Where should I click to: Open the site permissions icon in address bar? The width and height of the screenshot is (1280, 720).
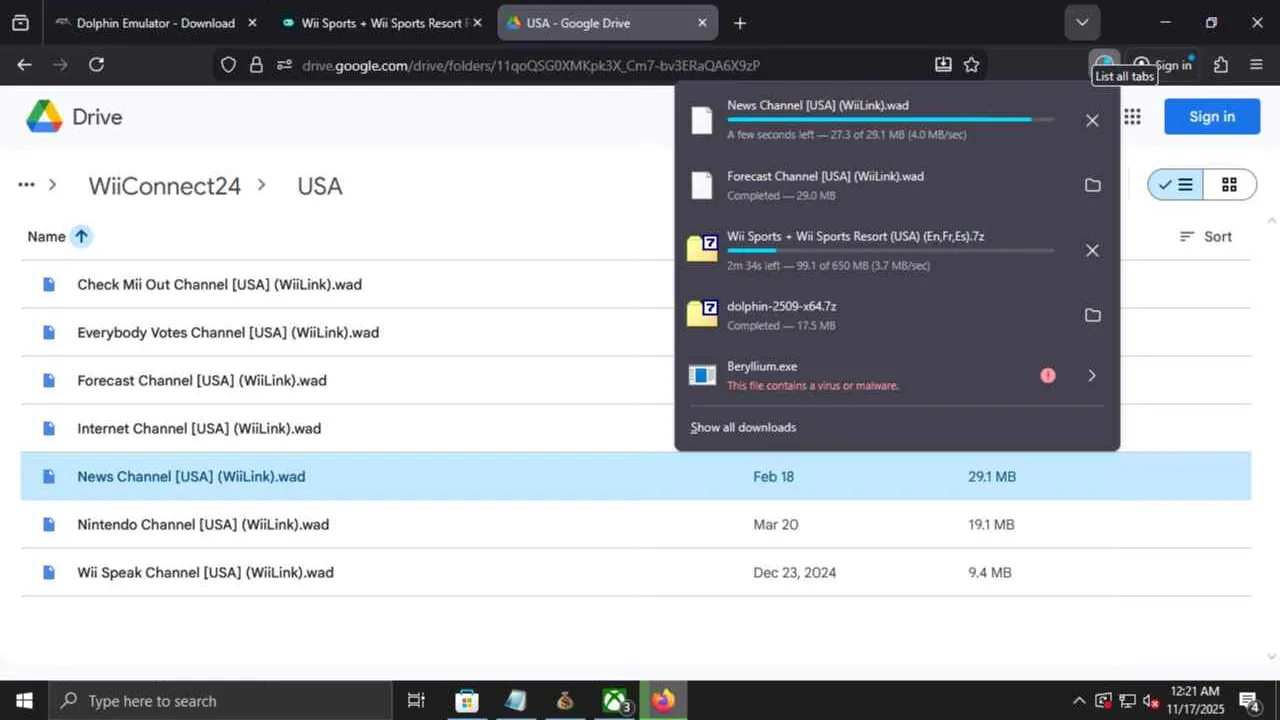click(284, 65)
